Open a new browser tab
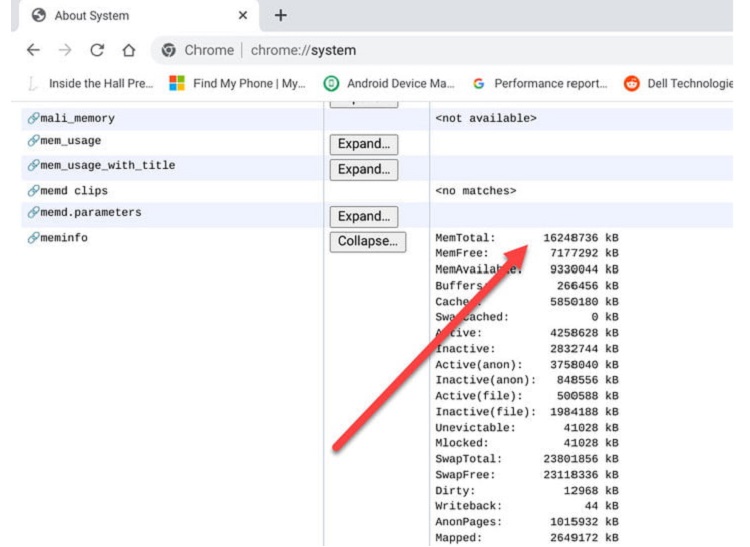 click(x=280, y=15)
